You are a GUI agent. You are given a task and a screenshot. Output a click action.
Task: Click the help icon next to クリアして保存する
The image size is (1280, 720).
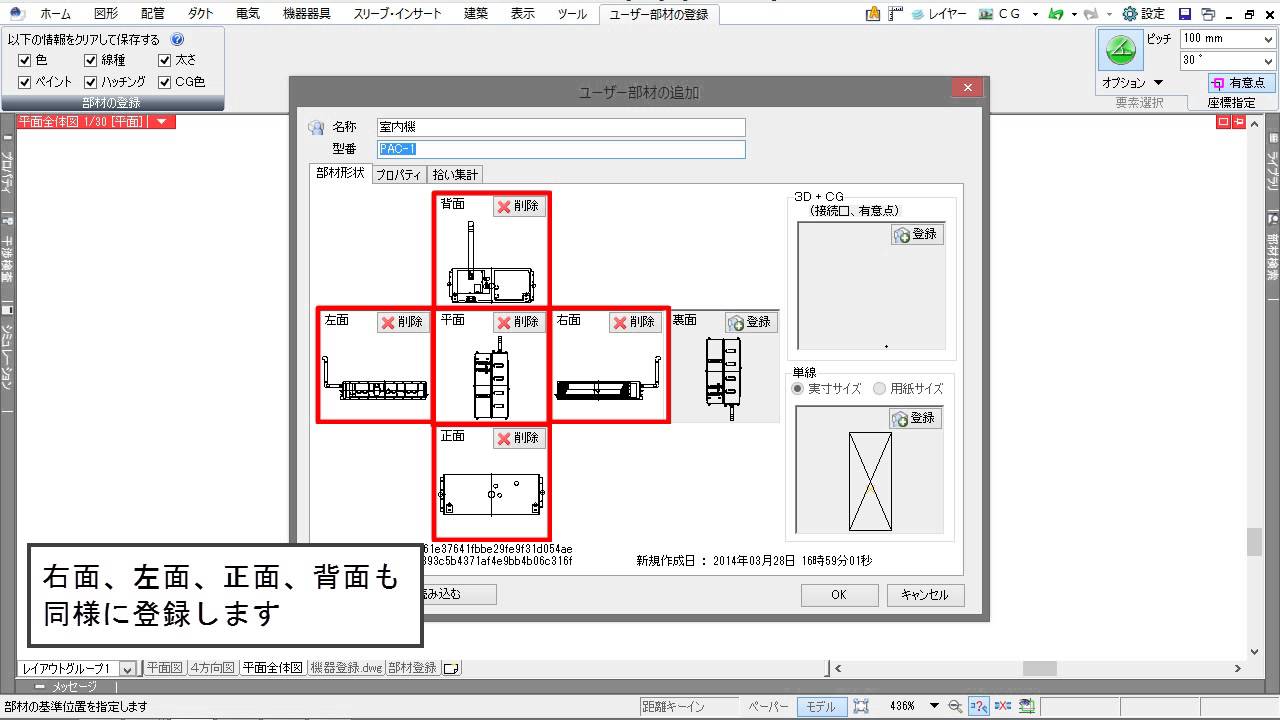(177, 39)
